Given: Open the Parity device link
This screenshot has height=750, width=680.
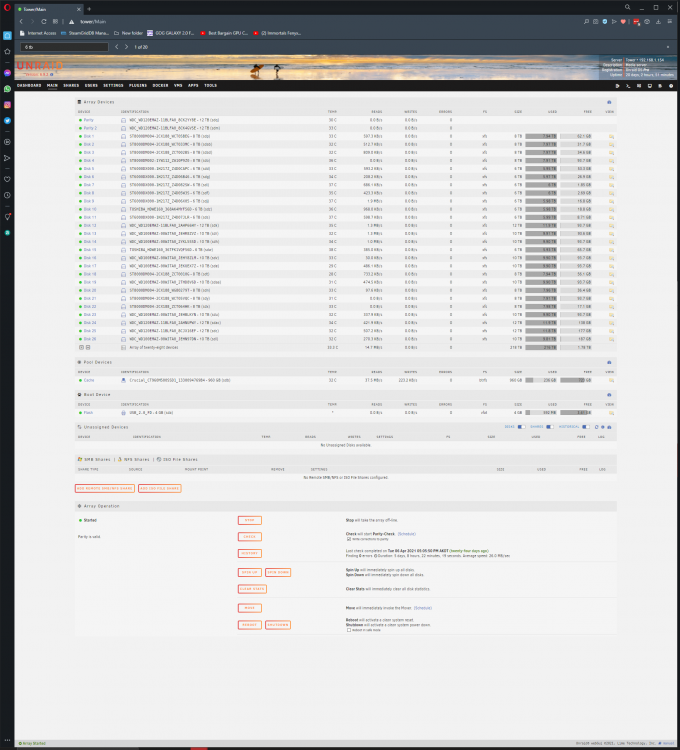Looking at the screenshot, I should pyautogui.click(x=88, y=120).
